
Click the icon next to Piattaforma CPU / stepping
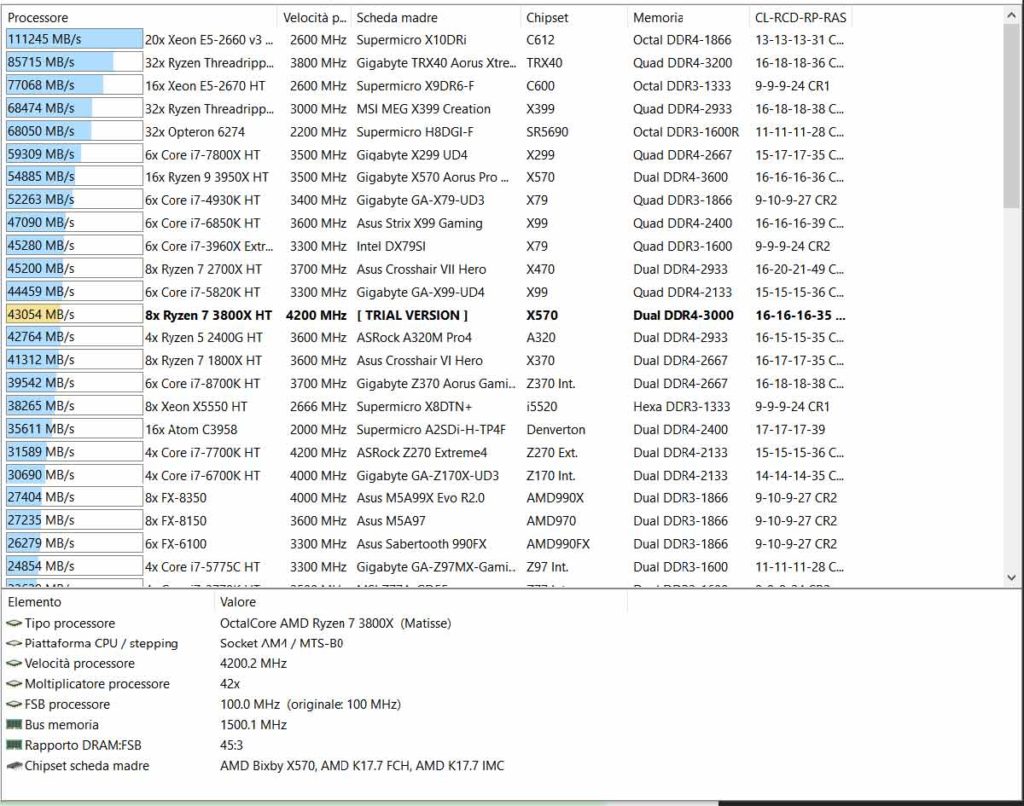pos(14,644)
